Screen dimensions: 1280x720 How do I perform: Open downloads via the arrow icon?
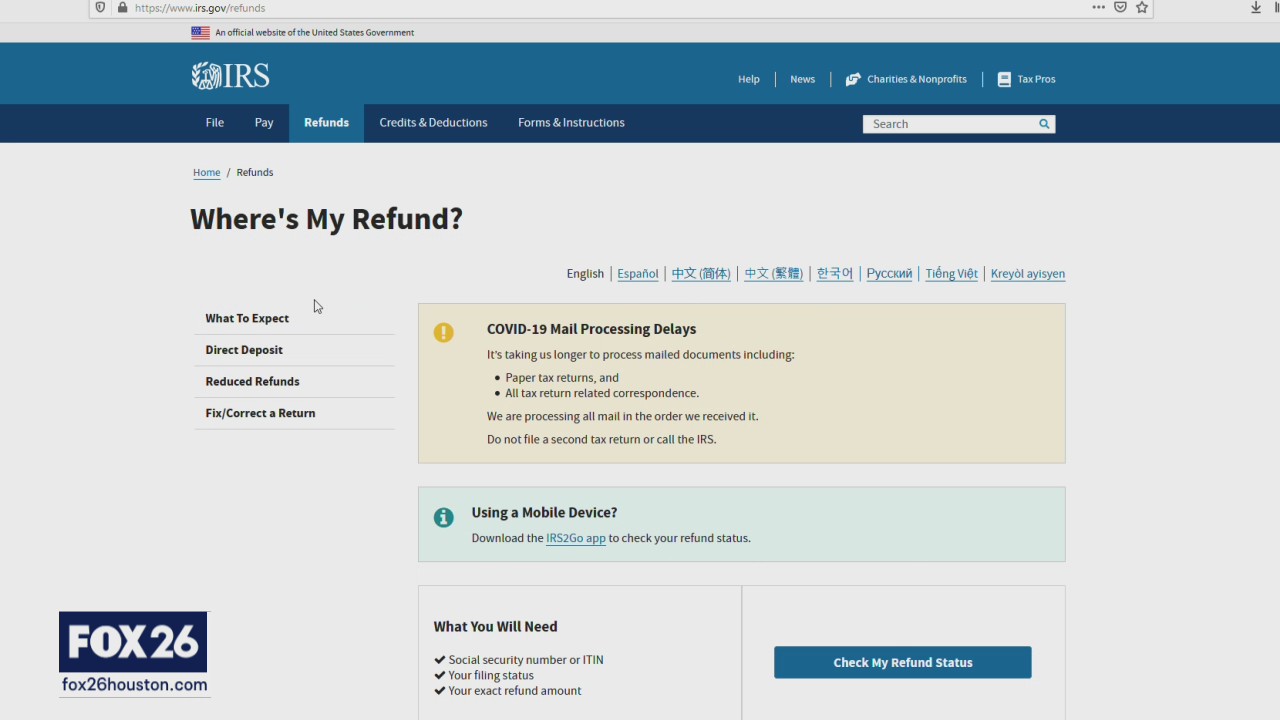1254,8
